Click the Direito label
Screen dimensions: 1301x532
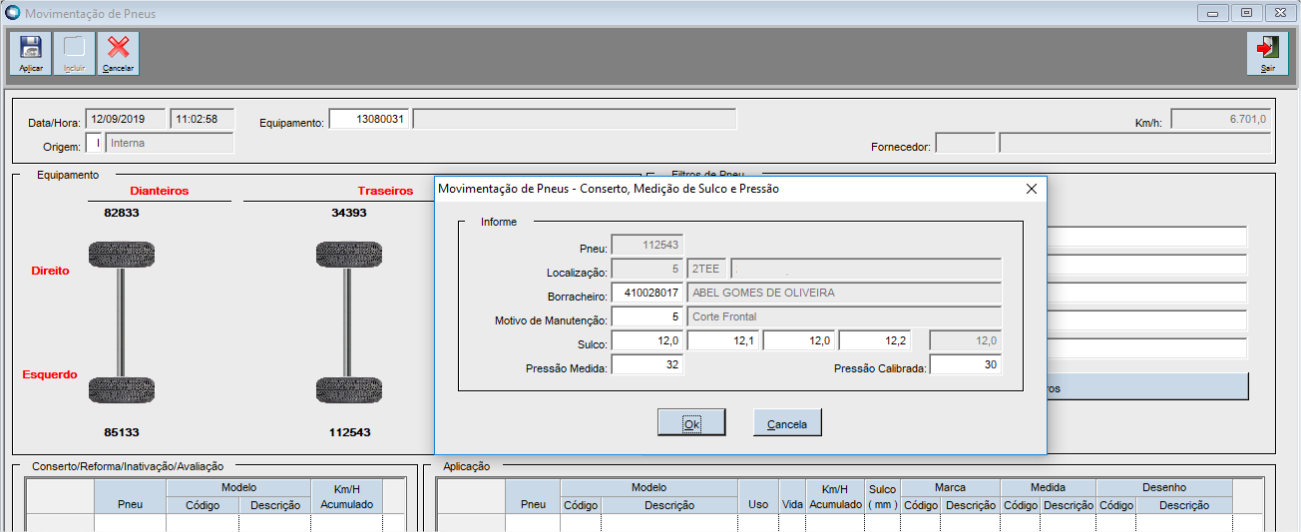coord(50,271)
